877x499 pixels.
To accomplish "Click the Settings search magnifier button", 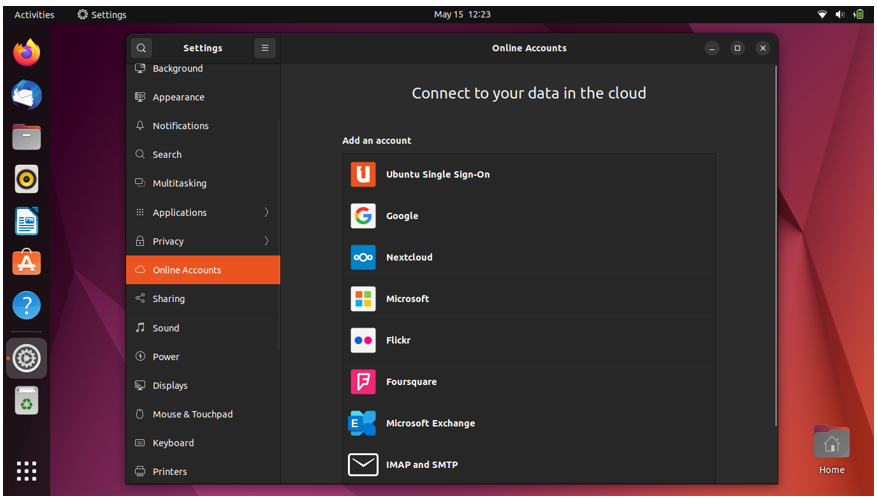I will pyautogui.click(x=141, y=48).
